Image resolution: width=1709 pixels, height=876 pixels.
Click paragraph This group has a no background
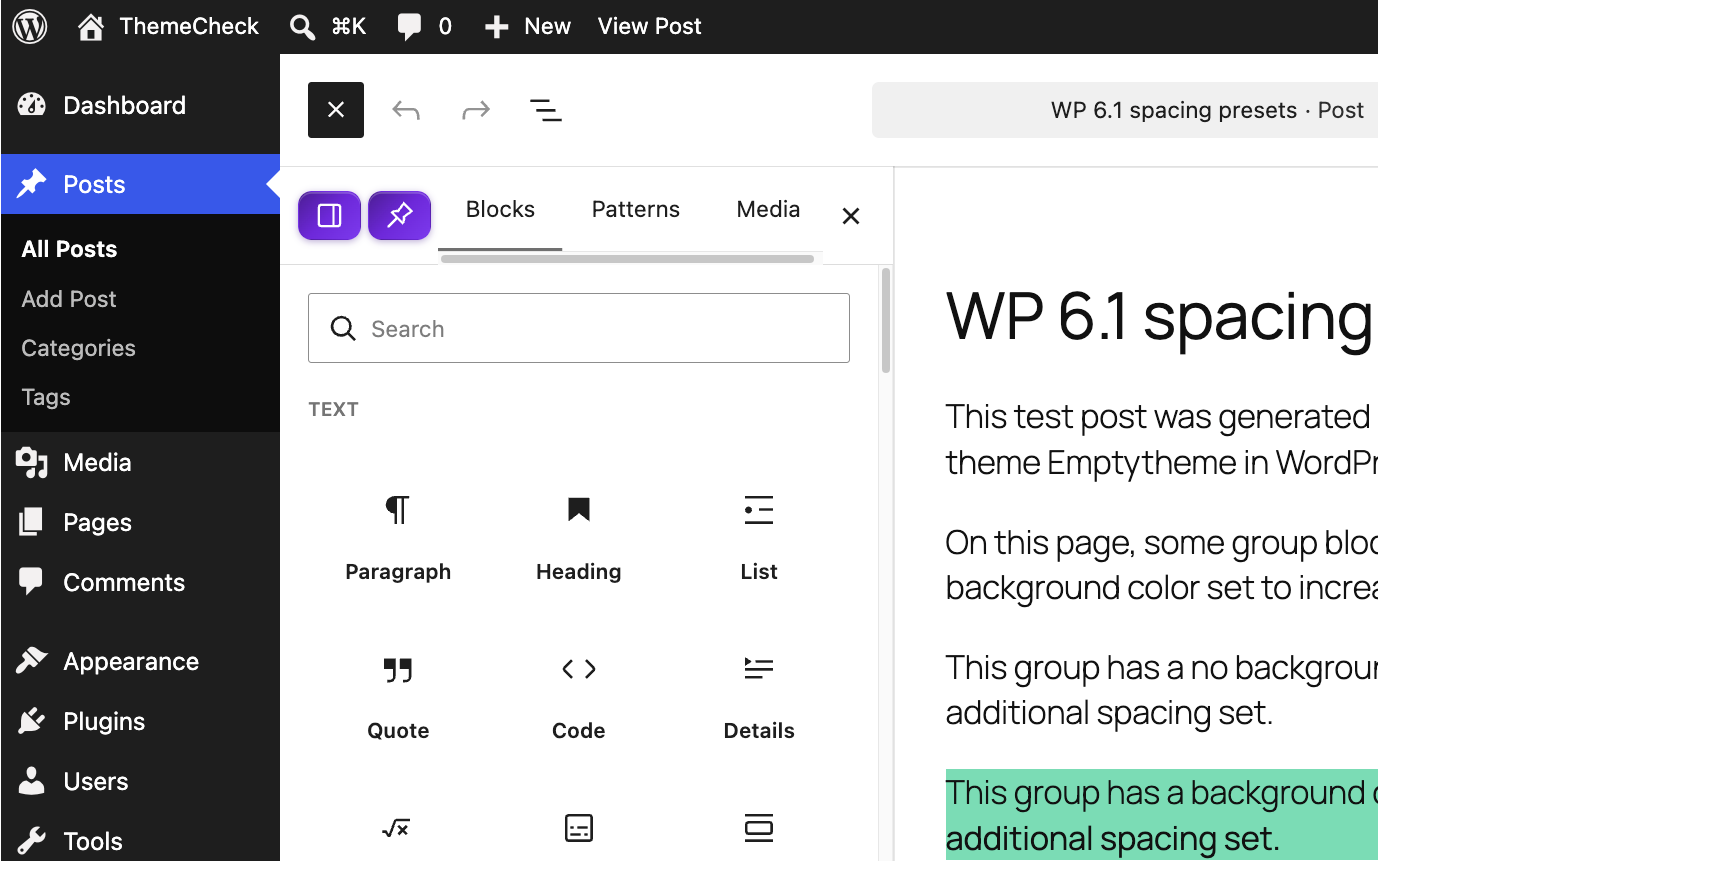[x=1161, y=690]
